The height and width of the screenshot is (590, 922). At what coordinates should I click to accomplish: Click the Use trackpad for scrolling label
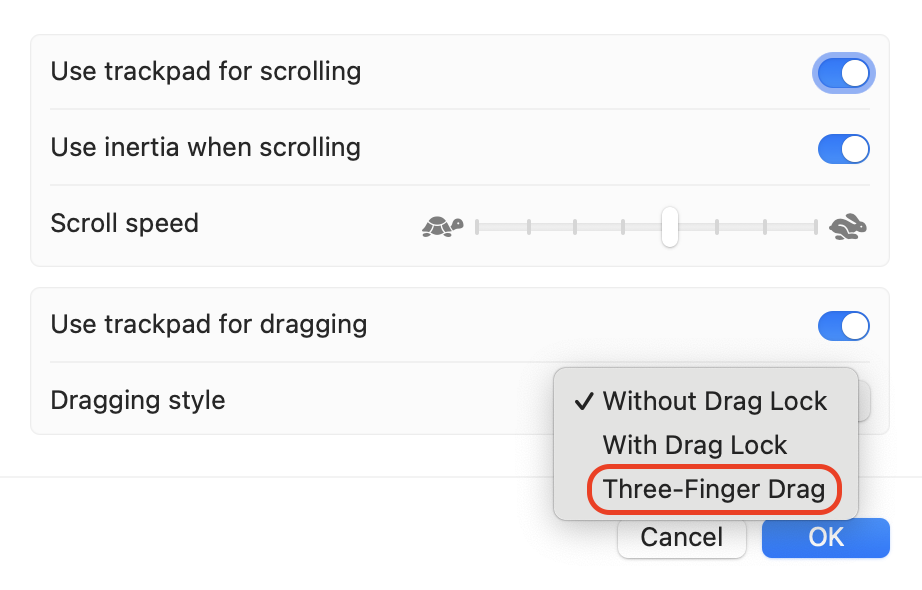click(206, 72)
